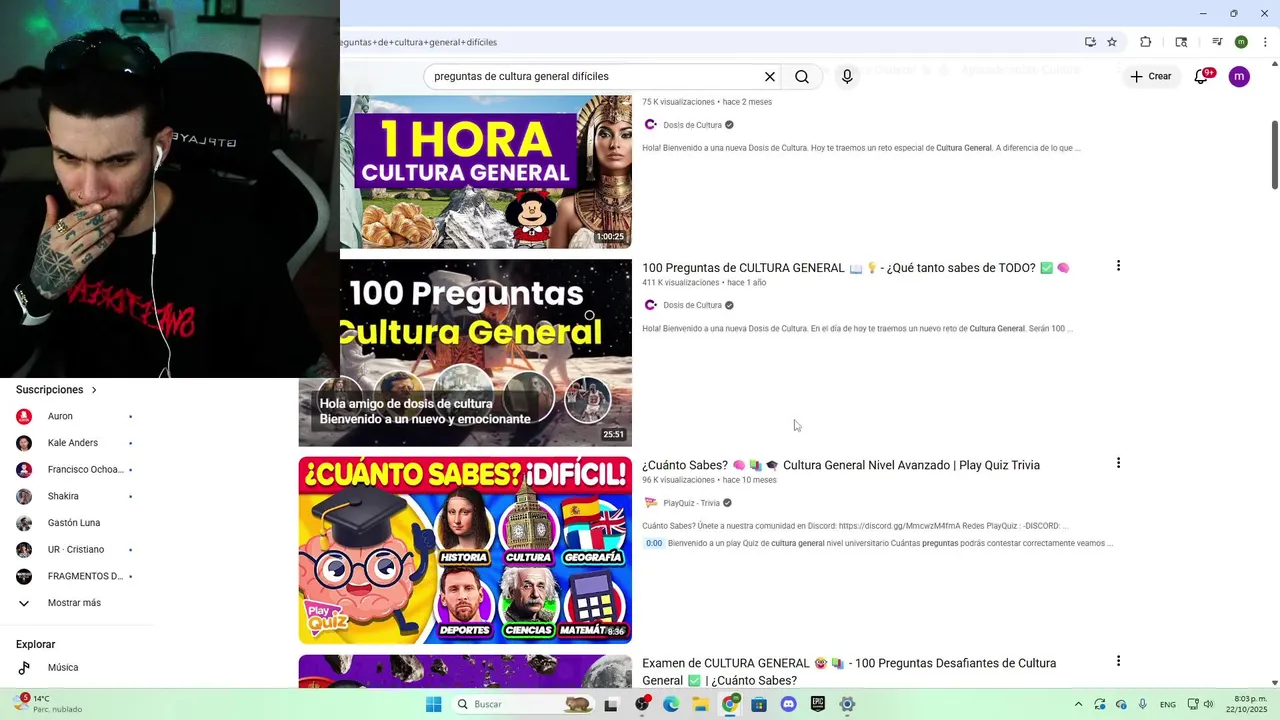The image size is (1280, 720).
Task: Open Microsoft Edge from taskbar
Action: 671,704
